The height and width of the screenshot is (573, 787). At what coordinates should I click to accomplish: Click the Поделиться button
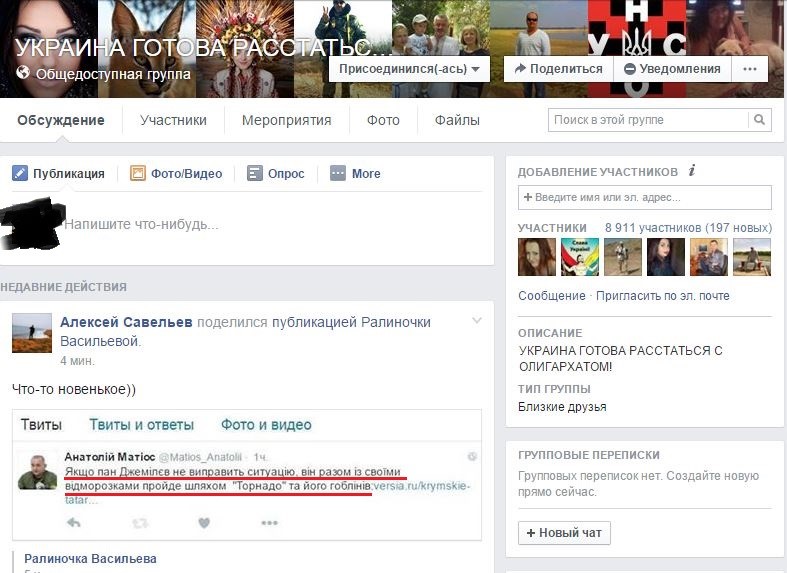point(559,69)
